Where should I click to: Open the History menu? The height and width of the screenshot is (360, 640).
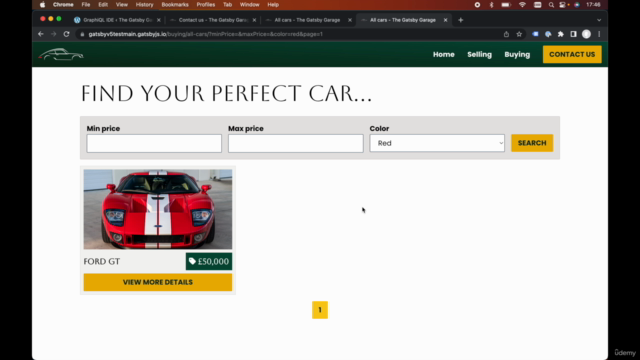pyautogui.click(x=144, y=5)
